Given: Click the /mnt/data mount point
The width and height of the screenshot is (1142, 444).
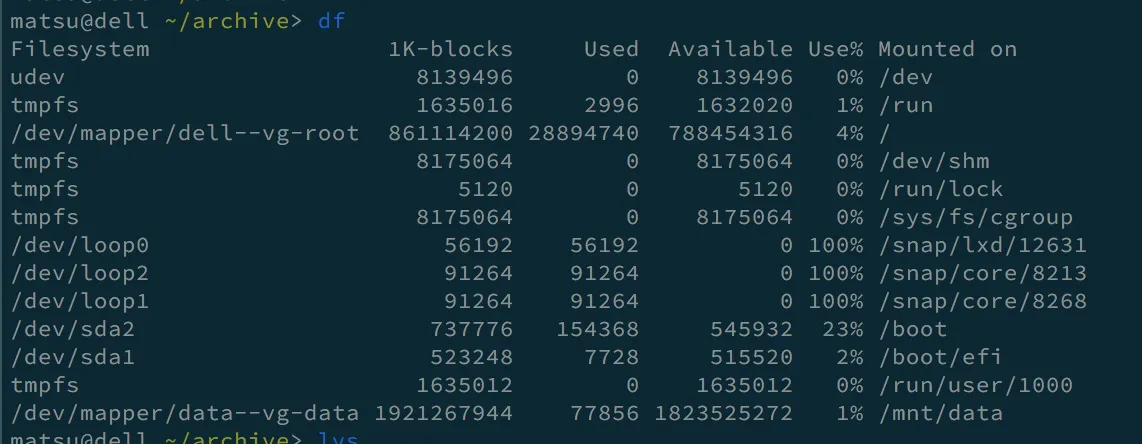Looking at the screenshot, I should click(x=940, y=413).
